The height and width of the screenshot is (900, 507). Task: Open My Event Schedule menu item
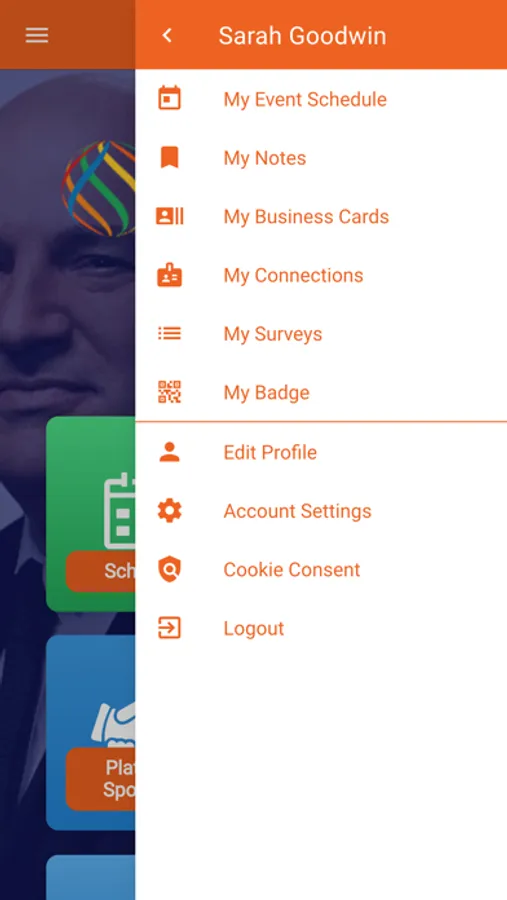tap(305, 99)
